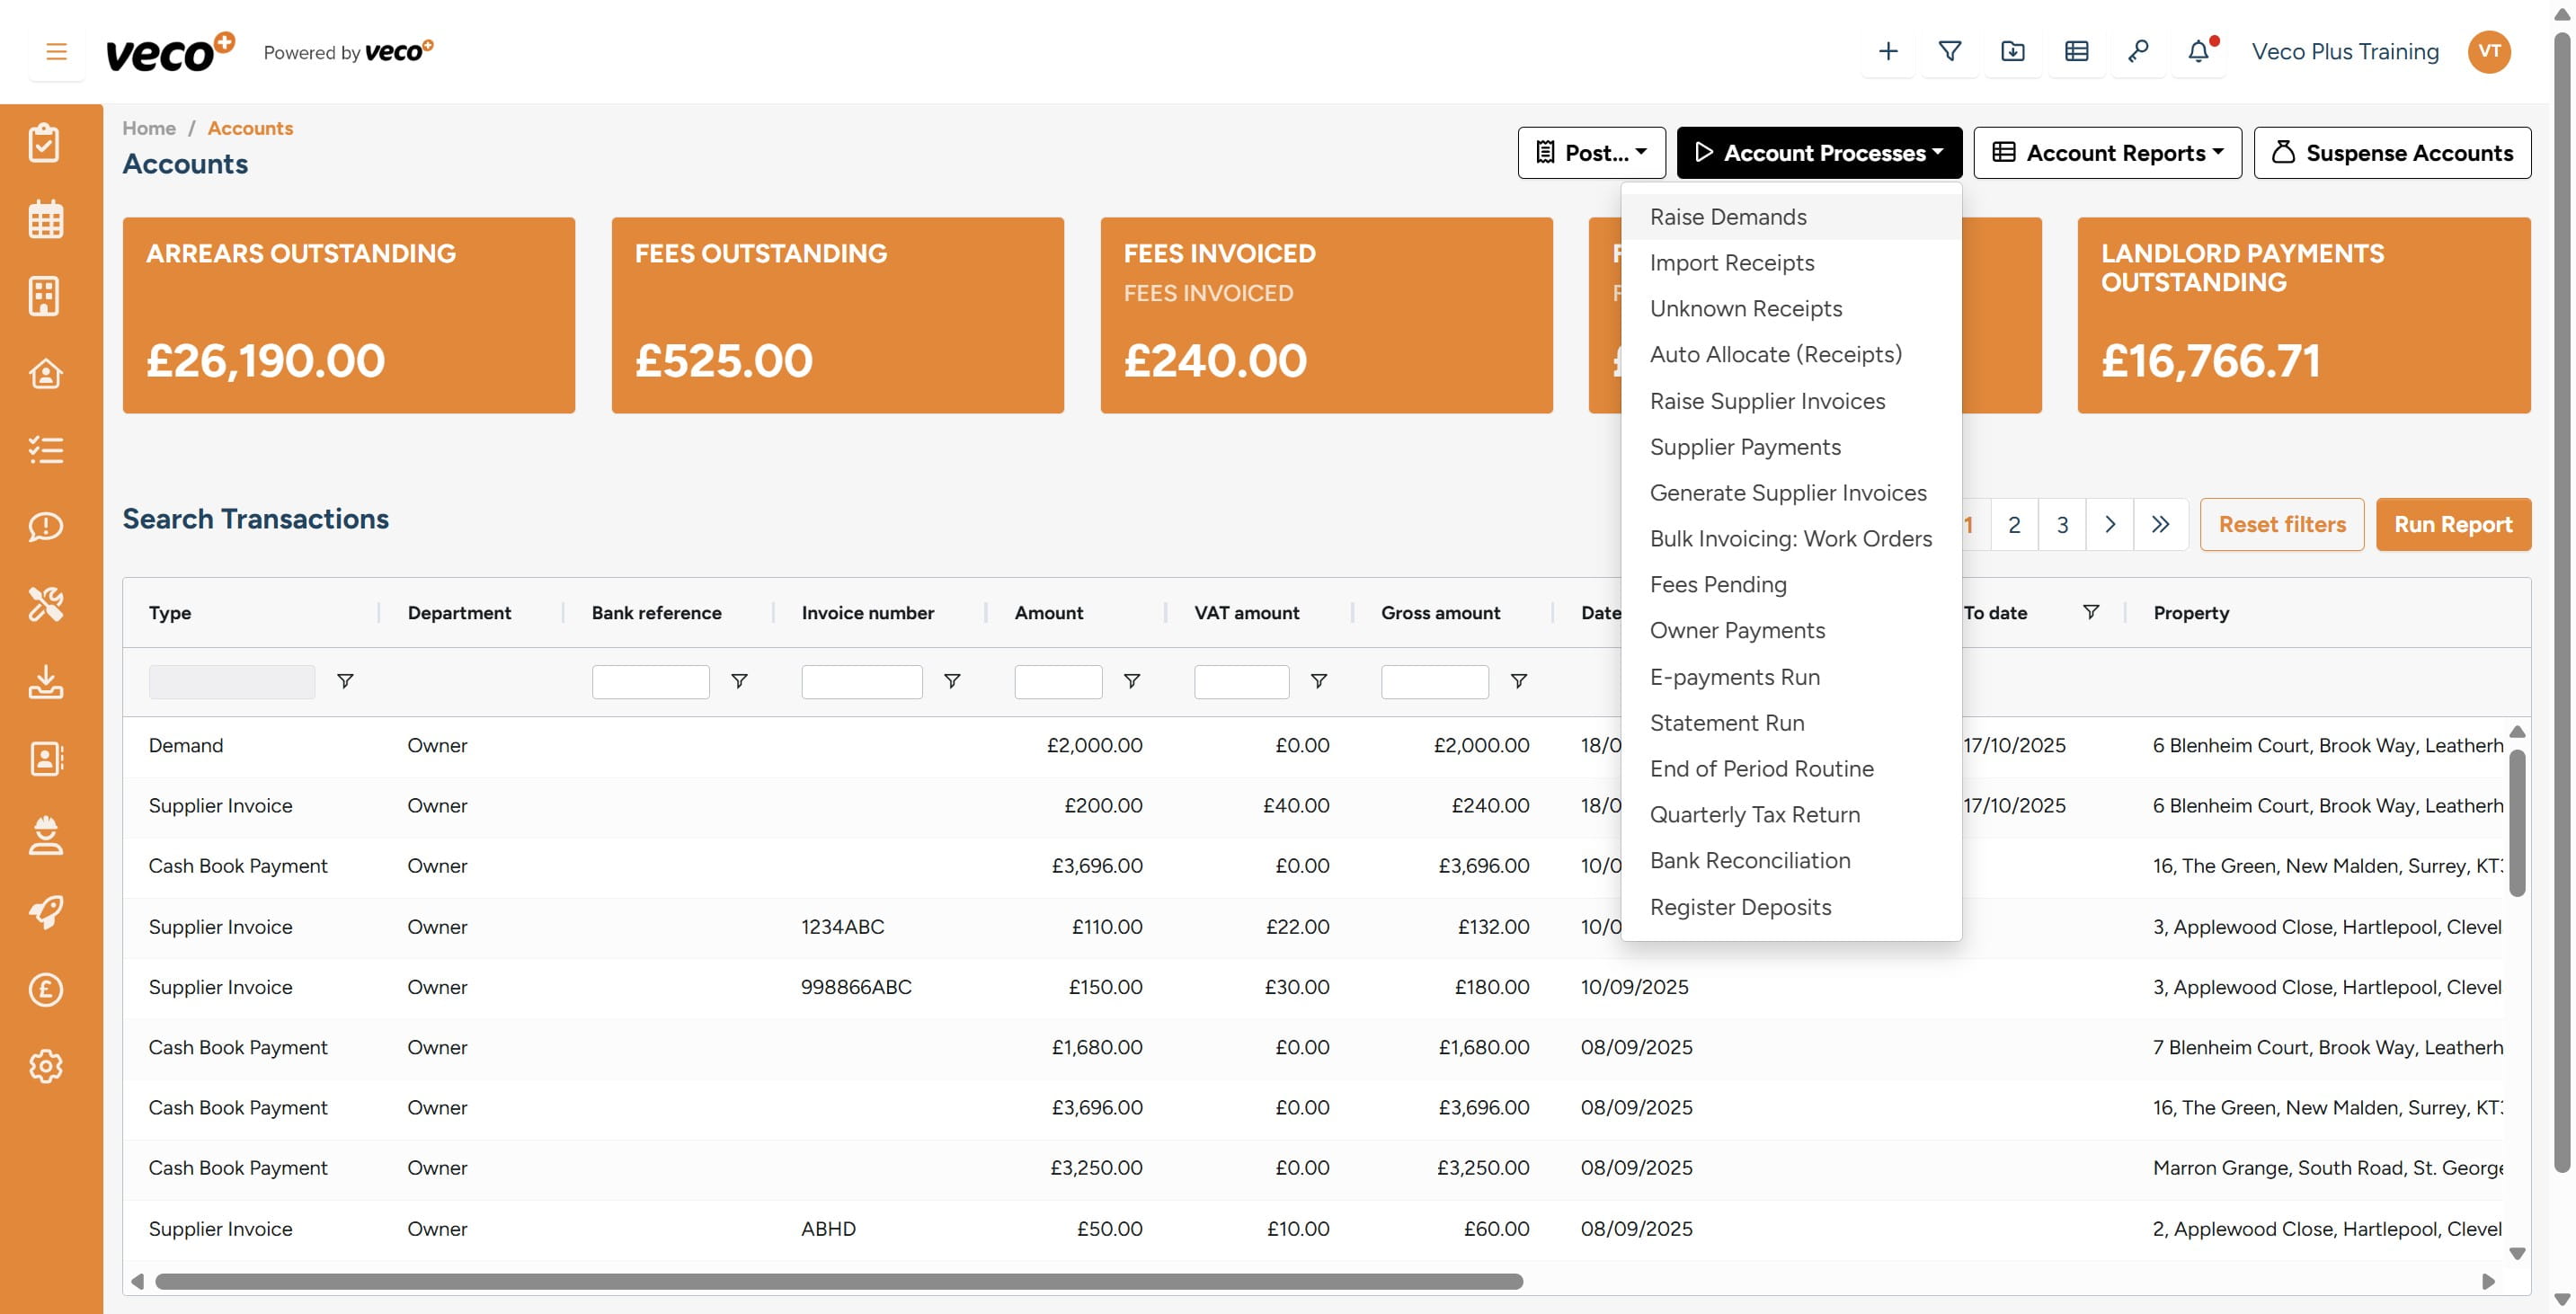The width and height of the screenshot is (2576, 1314).
Task: Choose Raise Demands from the menu
Action: pos(1728,217)
